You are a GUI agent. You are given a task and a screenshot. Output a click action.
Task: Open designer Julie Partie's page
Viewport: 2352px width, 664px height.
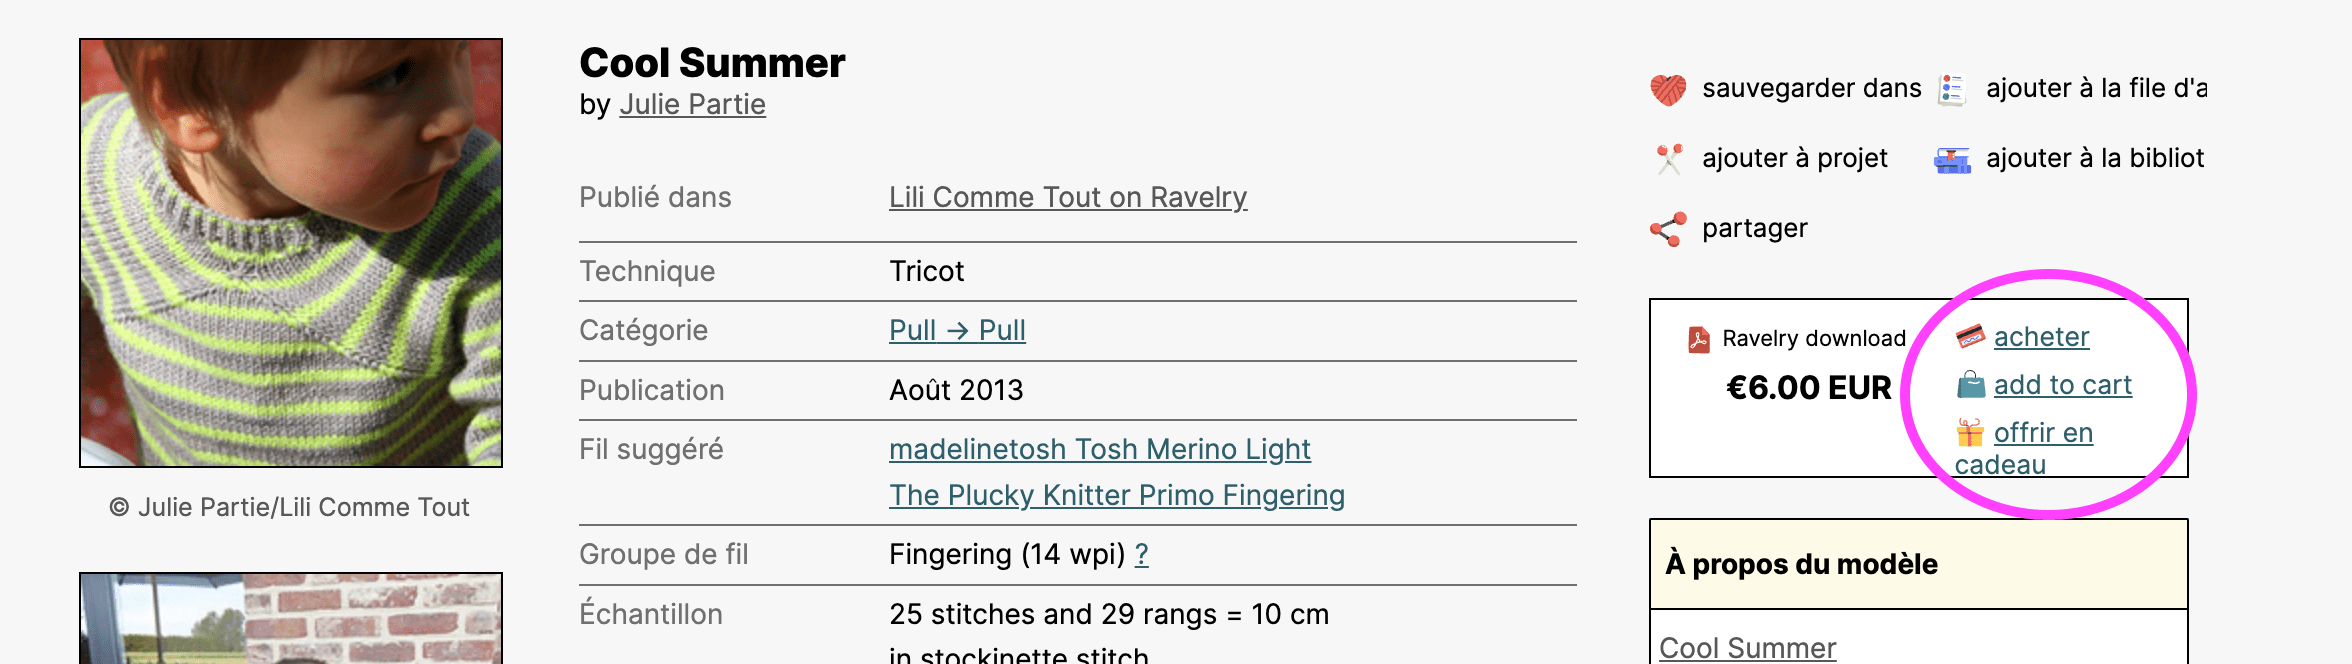tap(692, 105)
